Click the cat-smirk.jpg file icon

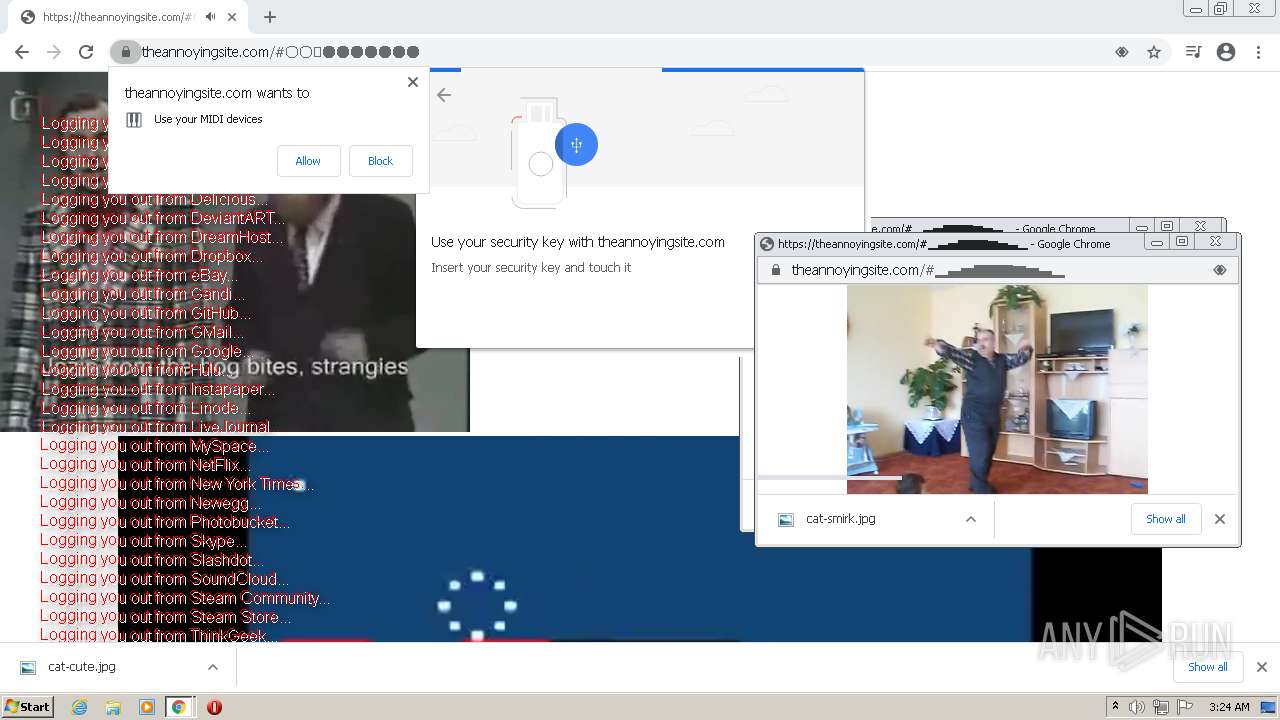786,520
